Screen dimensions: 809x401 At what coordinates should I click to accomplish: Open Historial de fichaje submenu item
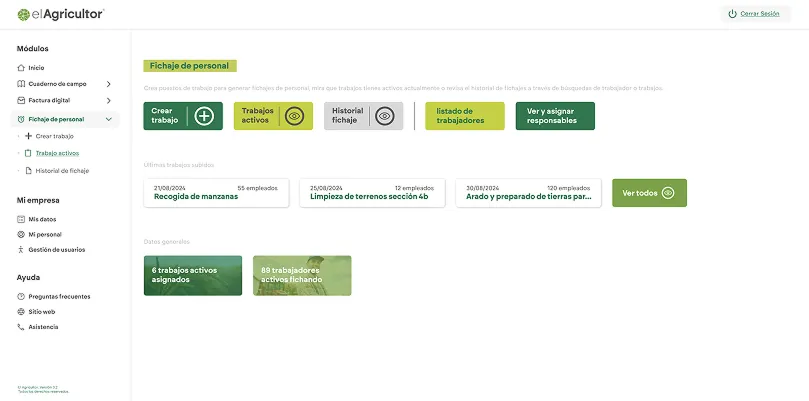click(62, 170)
